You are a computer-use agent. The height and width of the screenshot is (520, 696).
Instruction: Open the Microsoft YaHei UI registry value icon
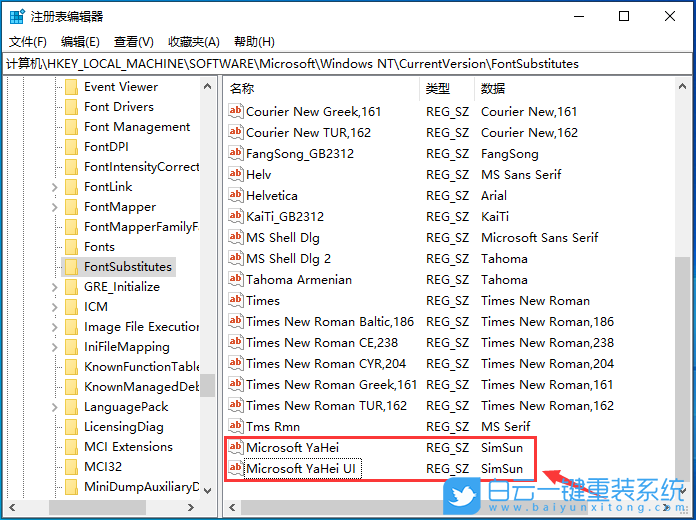pyautogui.click(x=236, y=469)
